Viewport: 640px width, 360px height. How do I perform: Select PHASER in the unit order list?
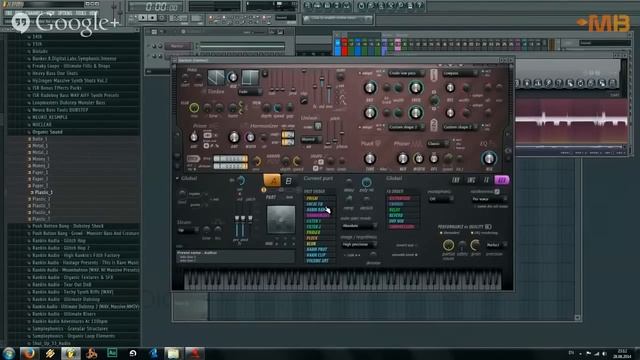[320, 232]
